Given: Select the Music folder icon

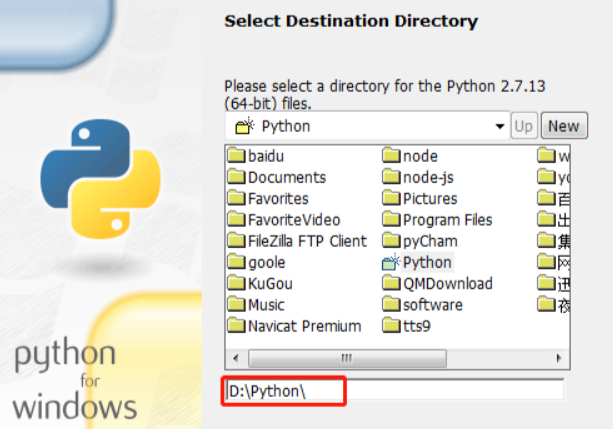Looking at the screenshot, I should (236, 303).
